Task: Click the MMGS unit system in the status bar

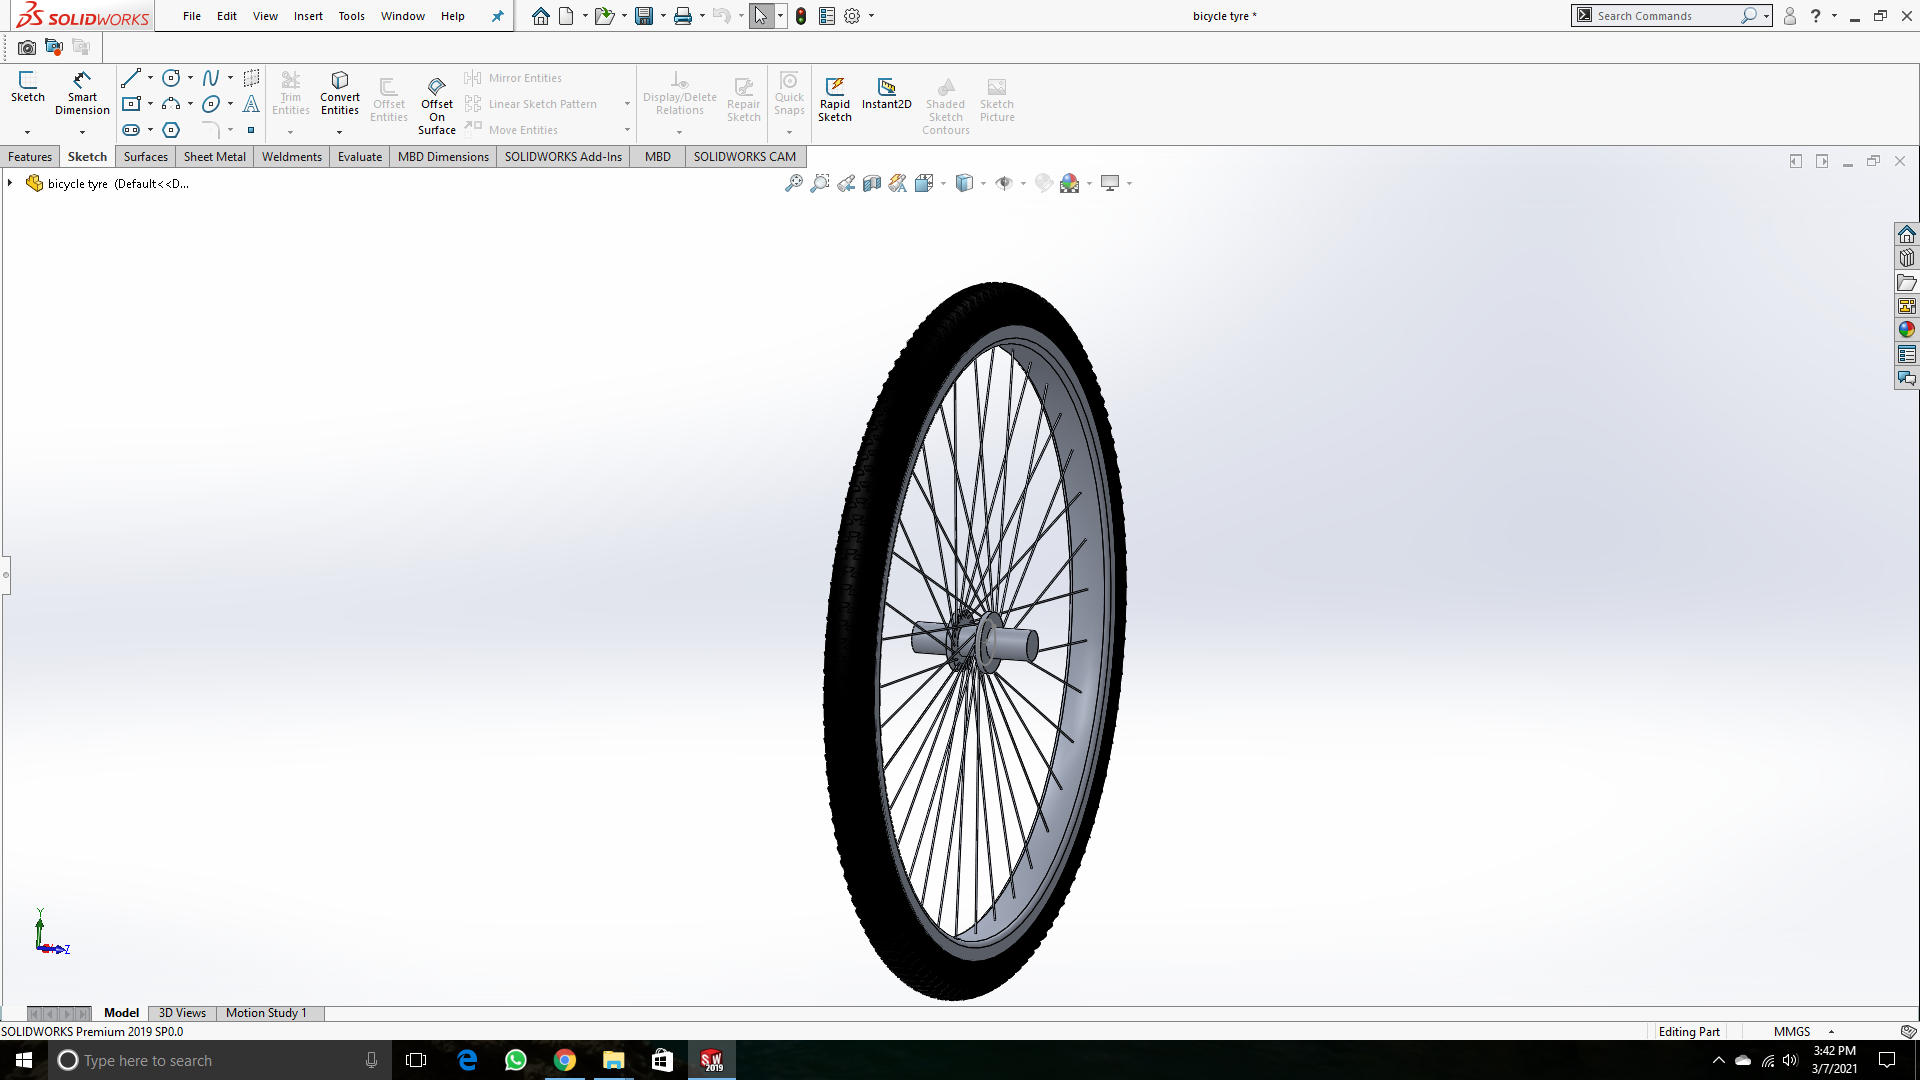Action: coord(1791,1031)
